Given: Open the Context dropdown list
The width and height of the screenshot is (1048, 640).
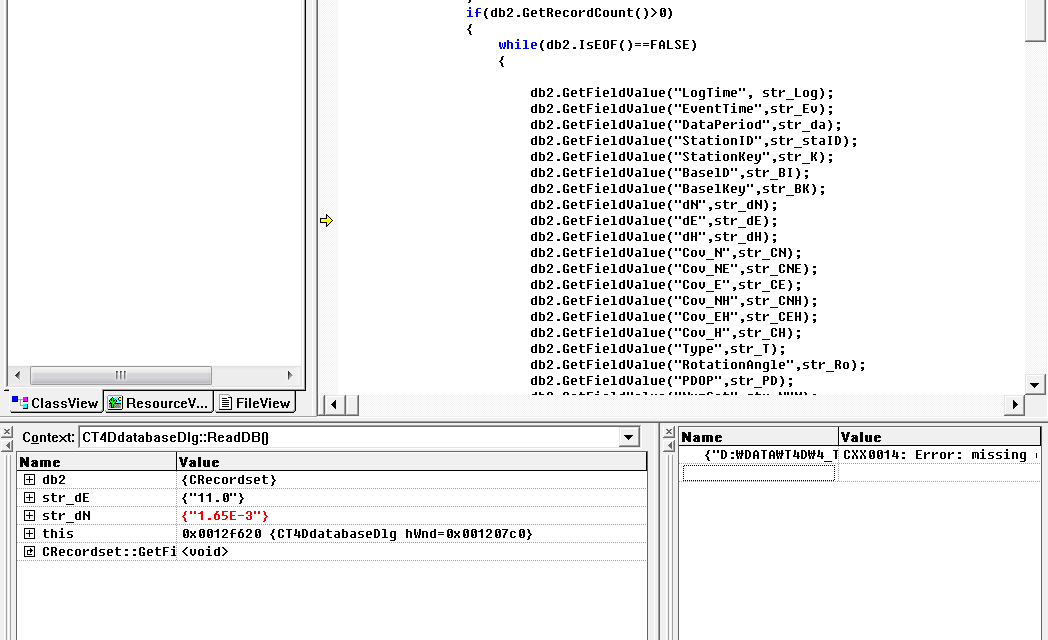Looking at the screenshot, I should [x=629, y=437].
